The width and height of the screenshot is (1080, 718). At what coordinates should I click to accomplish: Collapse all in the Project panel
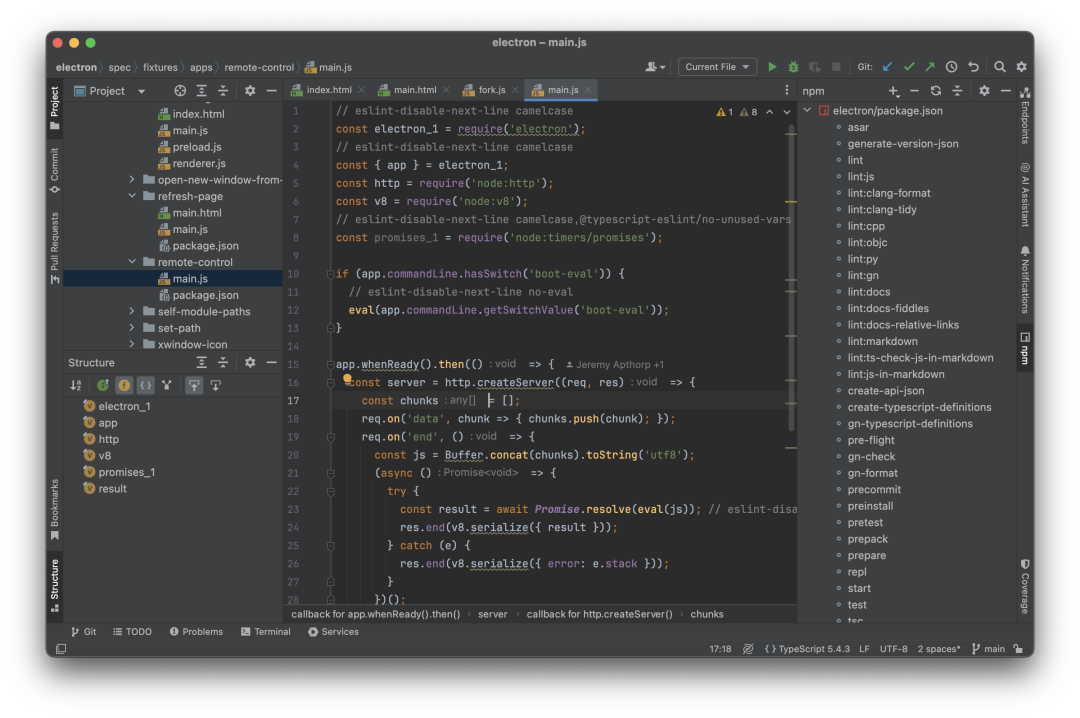click(x=223, y=91)
